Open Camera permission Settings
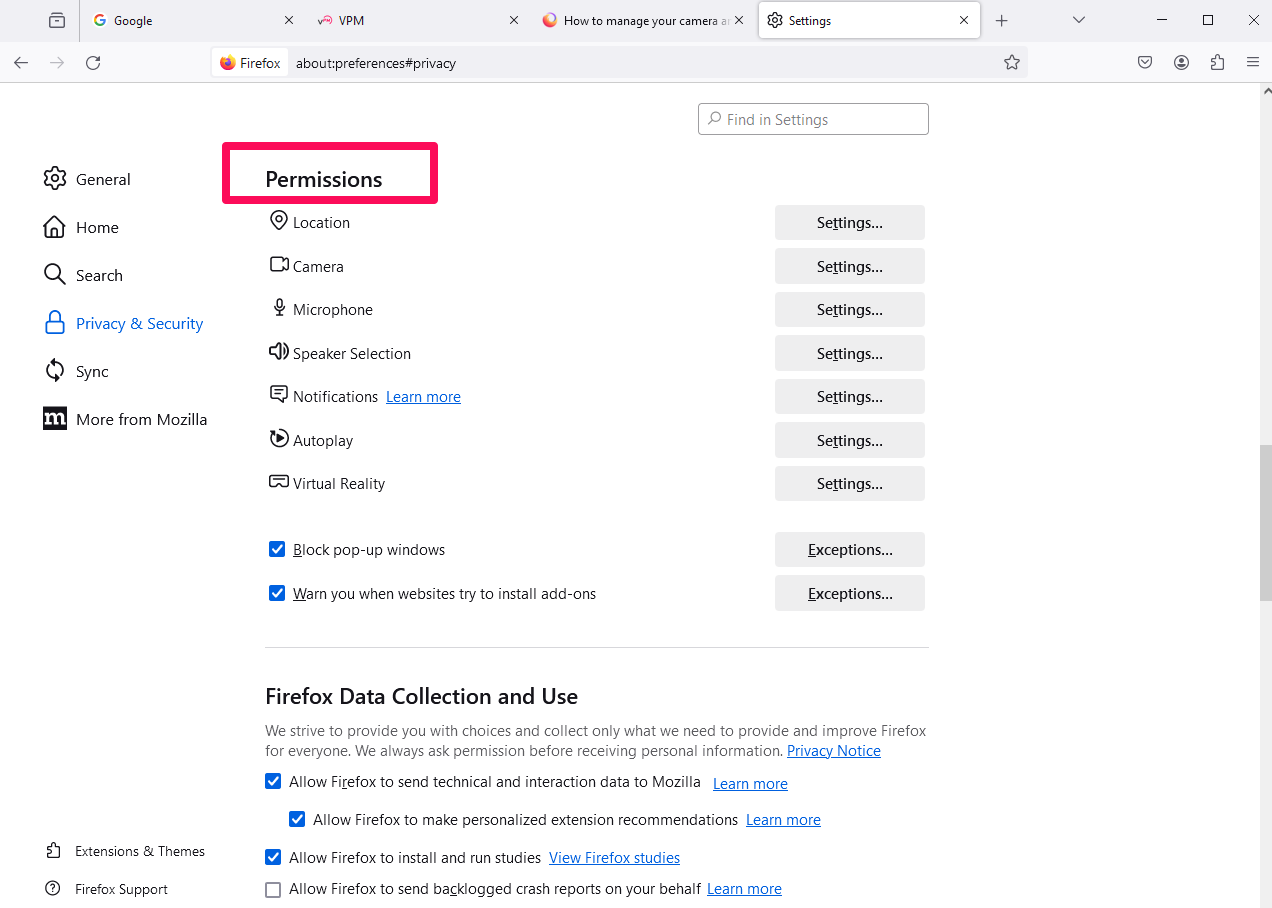The height and width of the screenshot is (908, 1272). click(x=849, y=266)
